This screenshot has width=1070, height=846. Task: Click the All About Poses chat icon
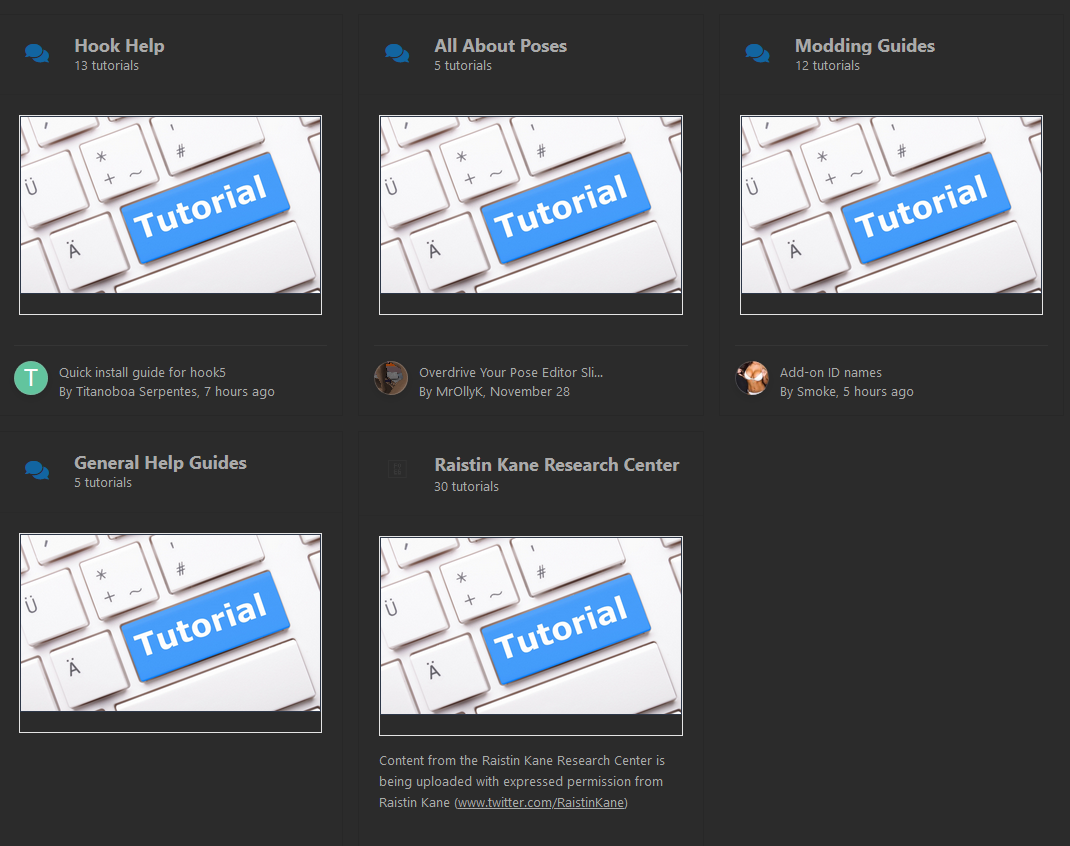click(397, 53)
